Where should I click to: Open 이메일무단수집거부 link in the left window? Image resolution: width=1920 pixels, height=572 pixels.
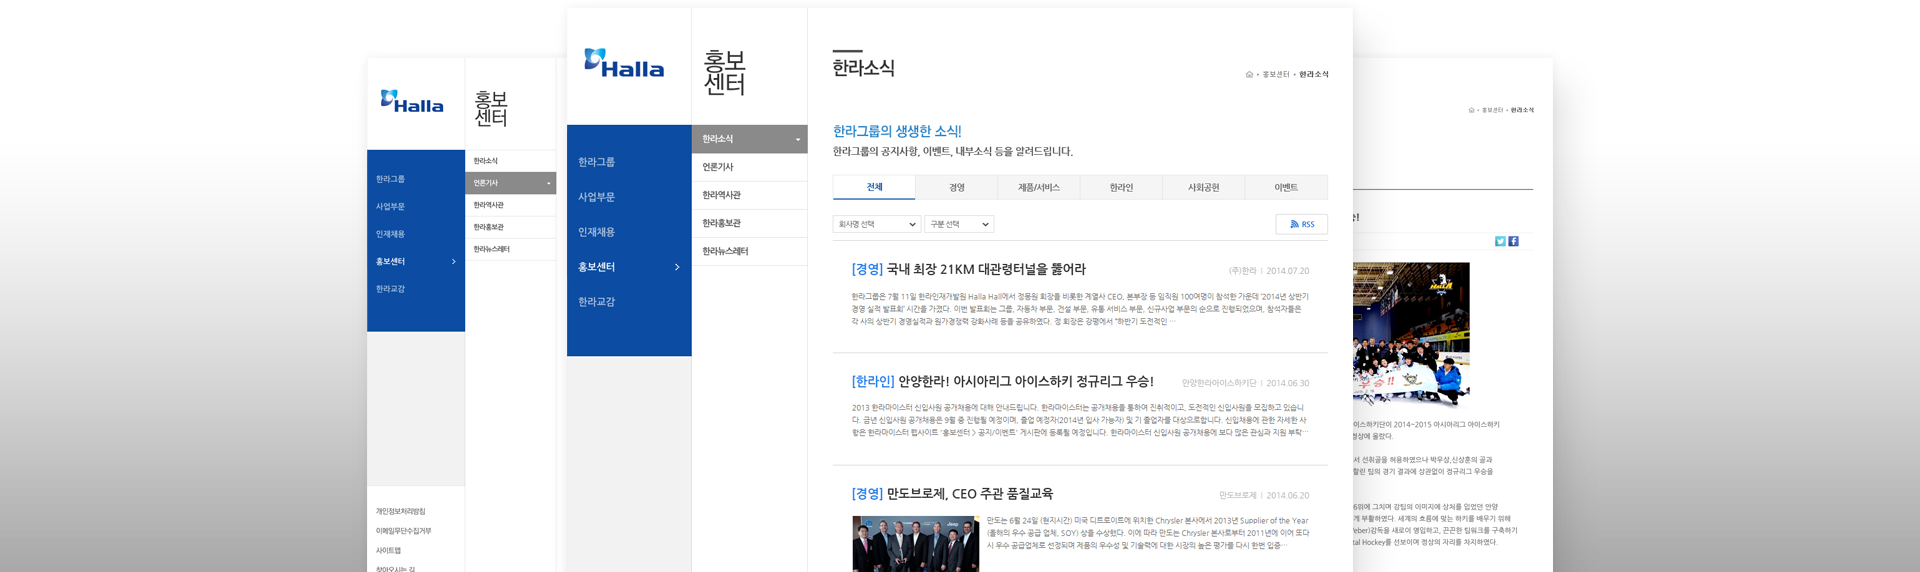tap(404, 531)
